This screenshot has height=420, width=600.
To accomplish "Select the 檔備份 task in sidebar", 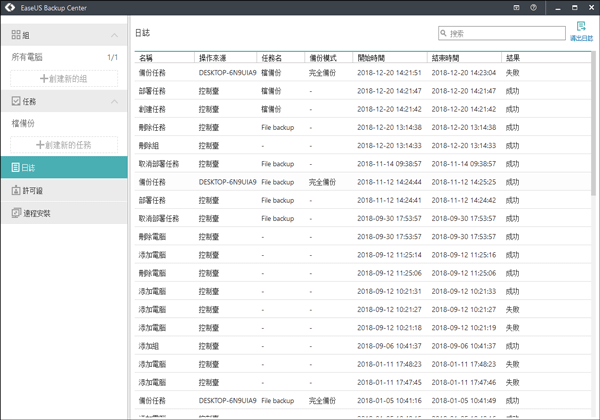I will click(x=23, y=123).
